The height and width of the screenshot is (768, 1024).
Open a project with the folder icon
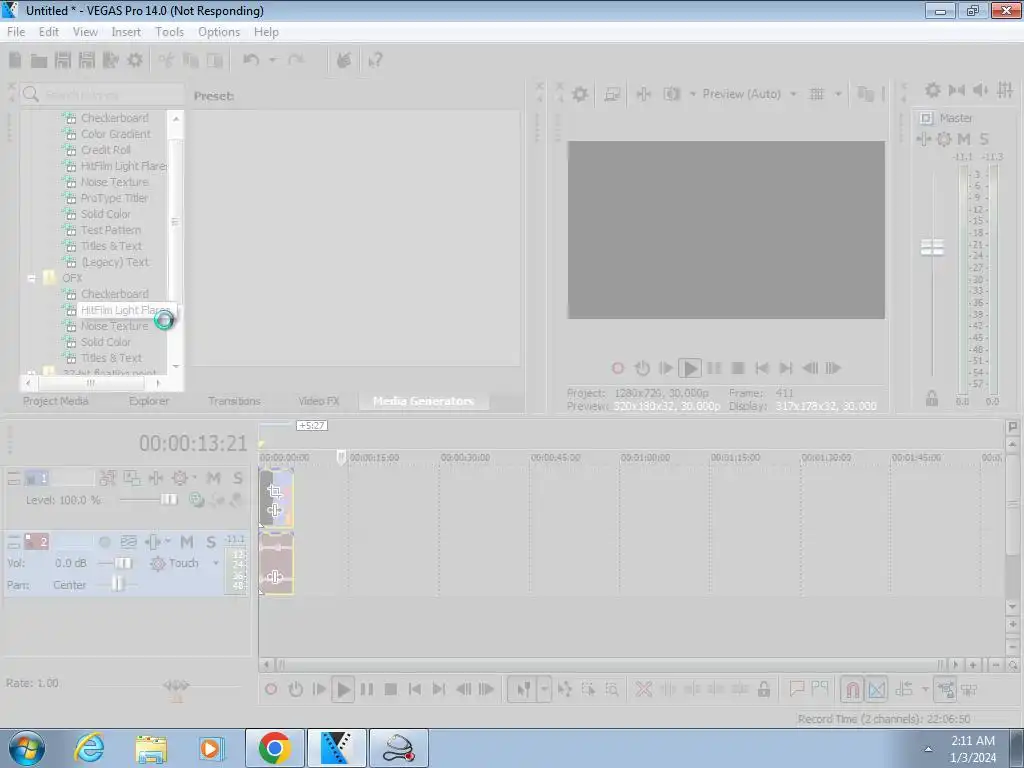tap(39, 61)
